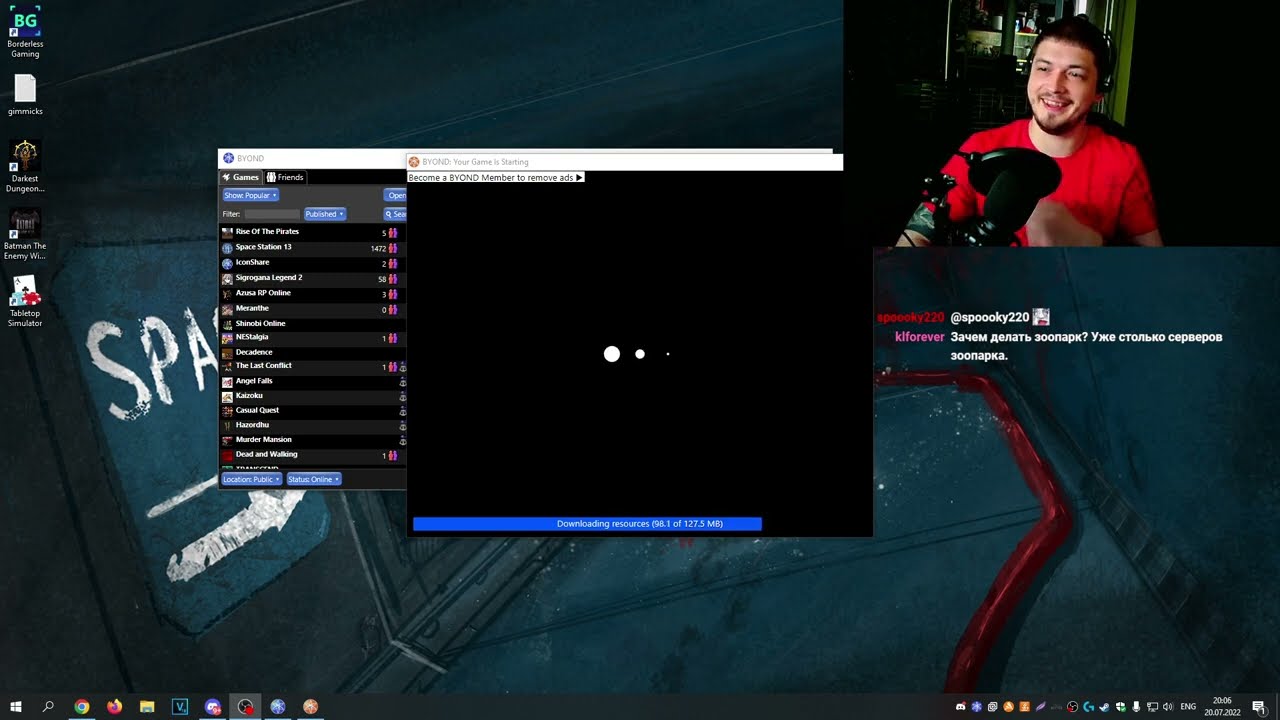Viewport: 1280px width, 720px height.
Task: Select Space Station 13 in game list
Action: click(x=312, y=247)
